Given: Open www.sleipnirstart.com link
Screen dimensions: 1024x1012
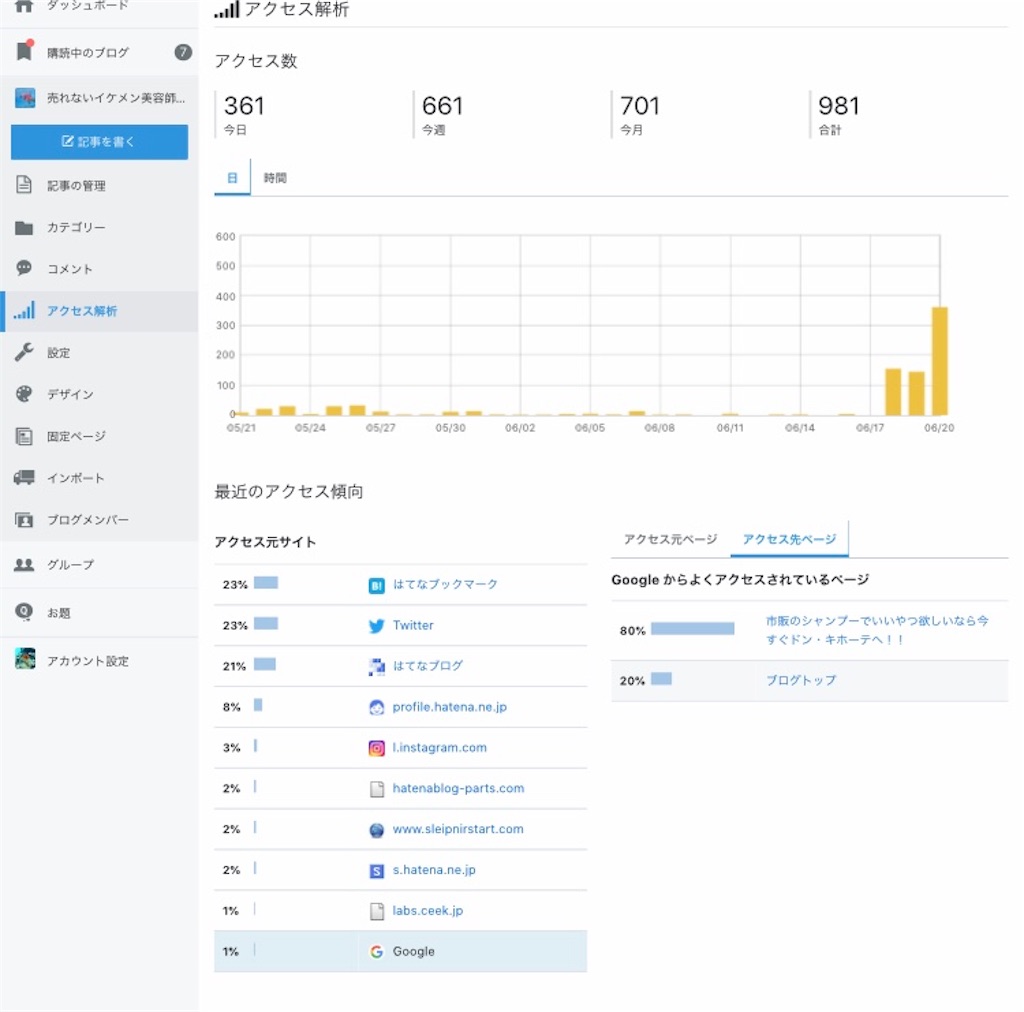Looking at the screenshot, I should click(x=458, y=829).
